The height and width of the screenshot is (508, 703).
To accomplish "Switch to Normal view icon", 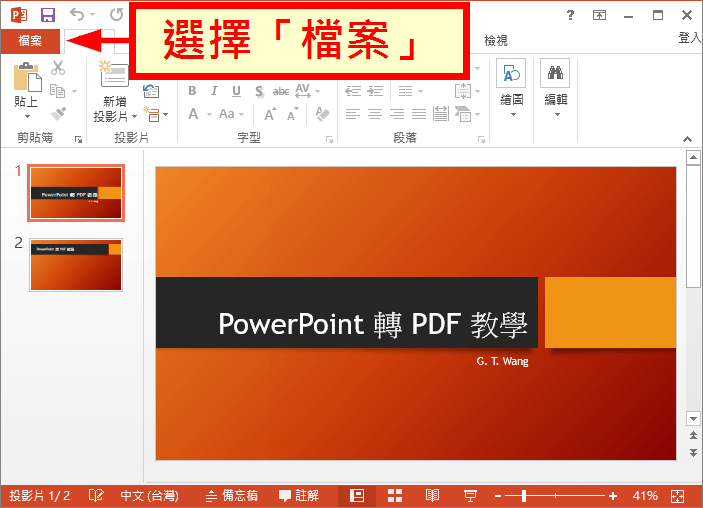I will coord(357,495).
